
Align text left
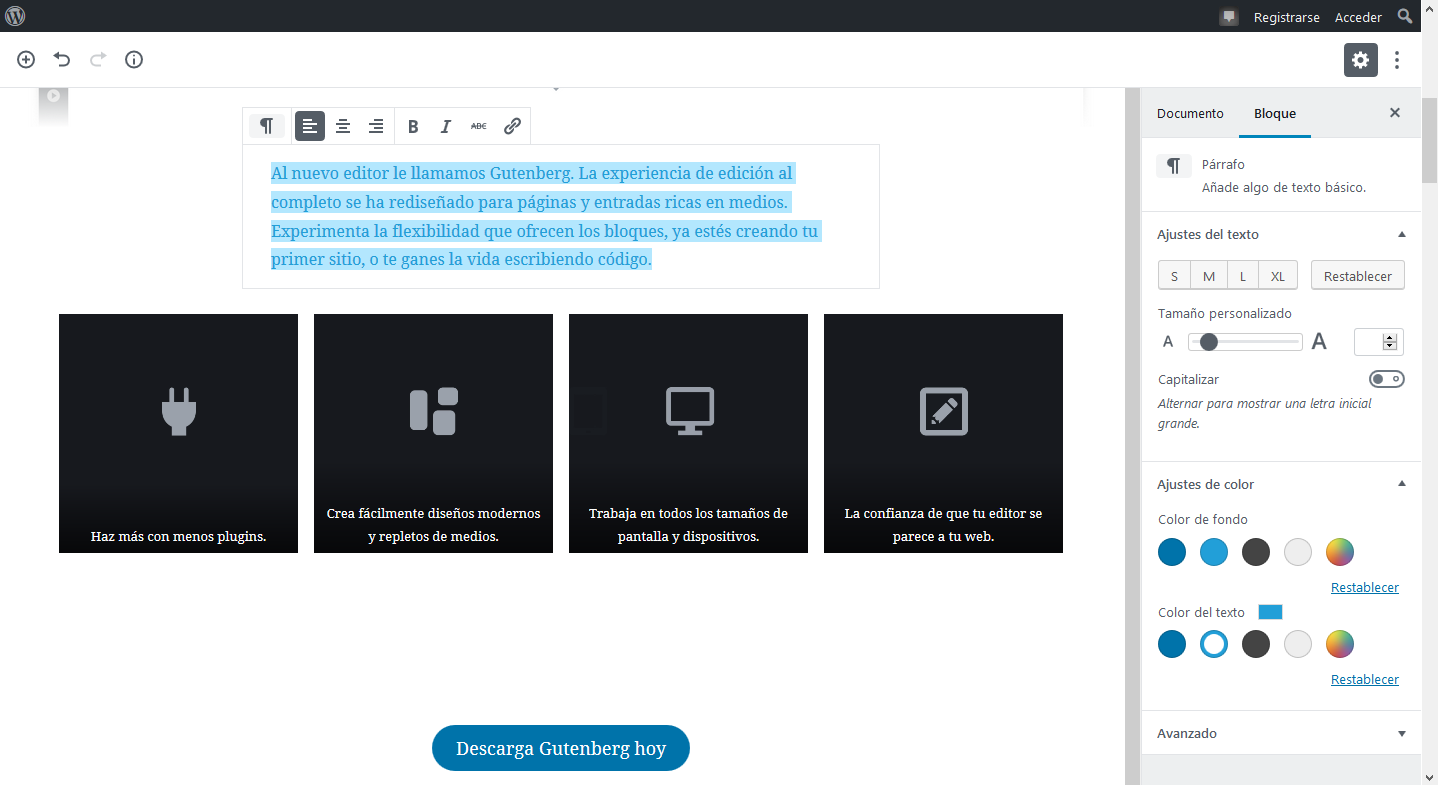(x=310, y=126)
